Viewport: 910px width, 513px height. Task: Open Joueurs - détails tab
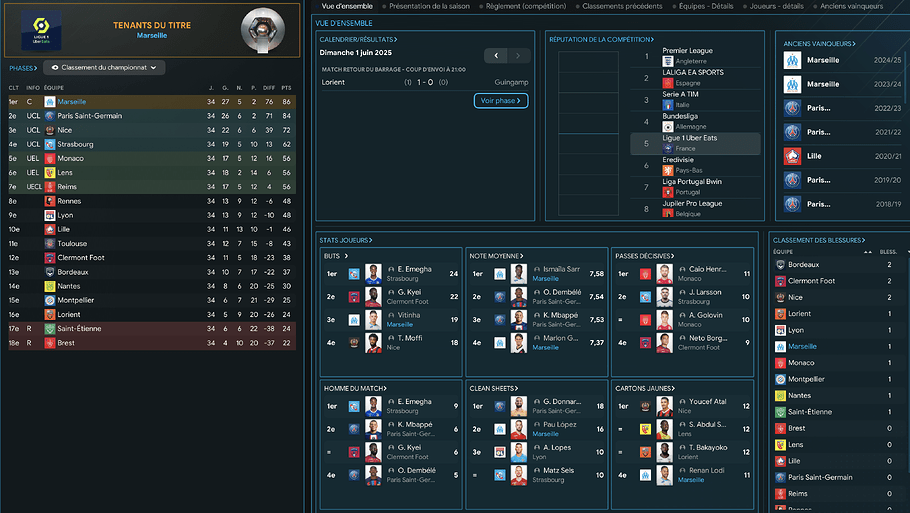(x=777, y=6)
